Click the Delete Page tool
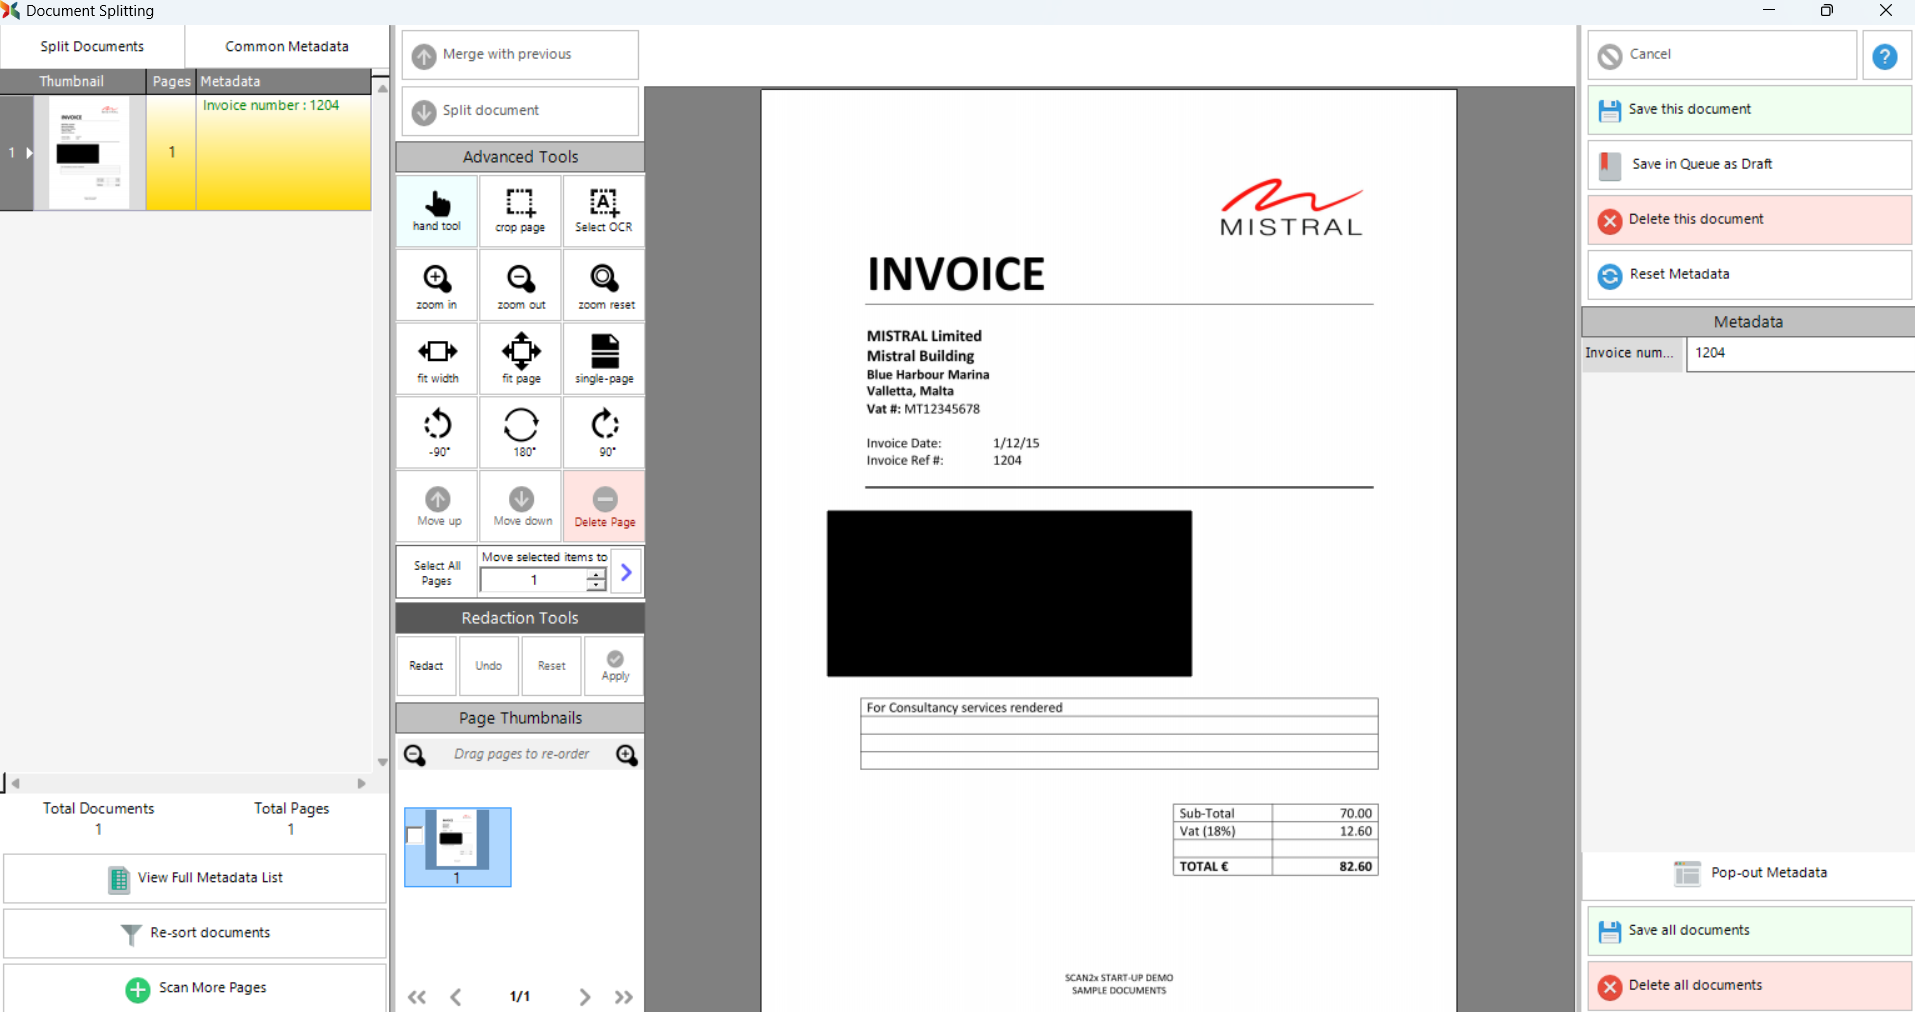 tap(604, 506)
